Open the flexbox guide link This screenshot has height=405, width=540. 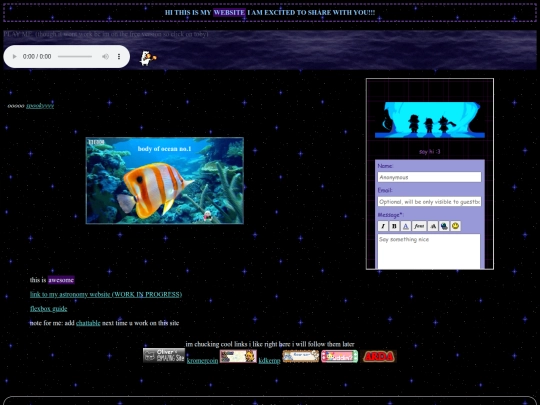[49, 309]
